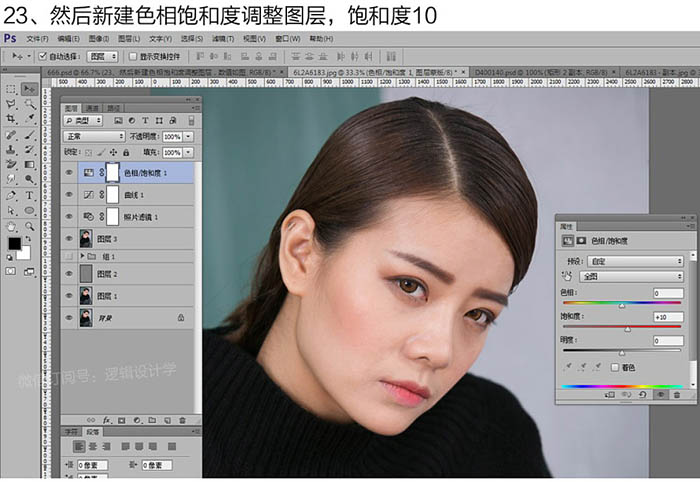Select the Move tool in toolbox

click(x=29, y=89)
